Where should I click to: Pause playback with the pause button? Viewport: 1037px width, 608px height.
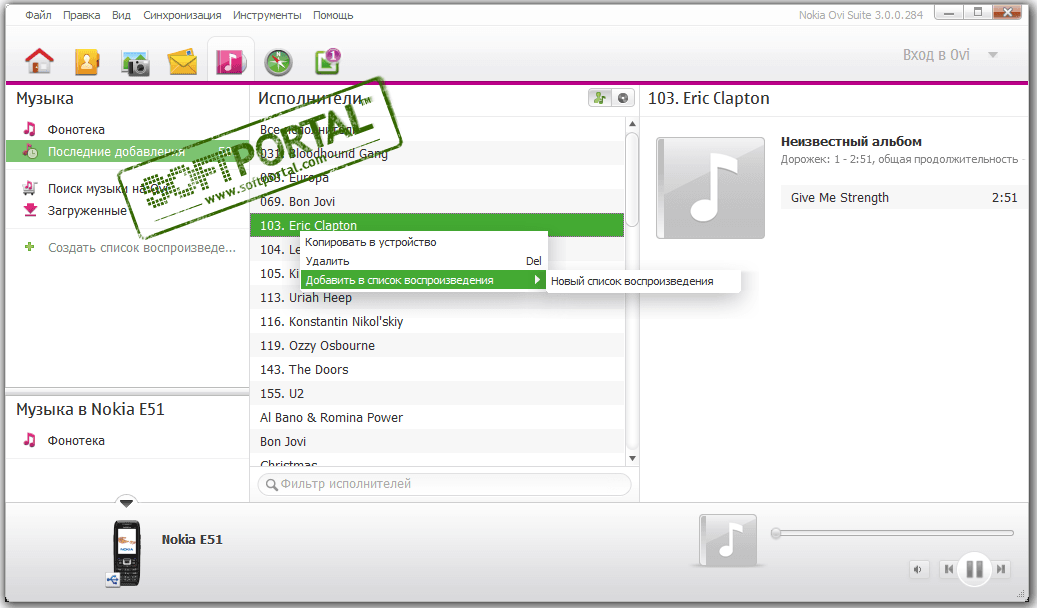click(974, 568)
